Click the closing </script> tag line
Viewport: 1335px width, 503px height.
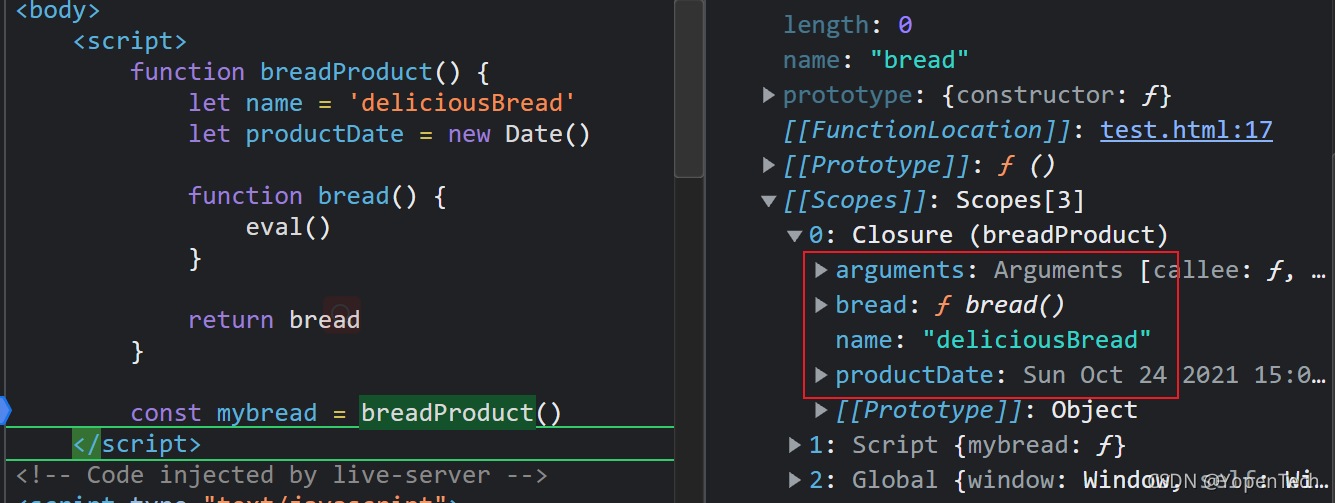click(137, 443)
